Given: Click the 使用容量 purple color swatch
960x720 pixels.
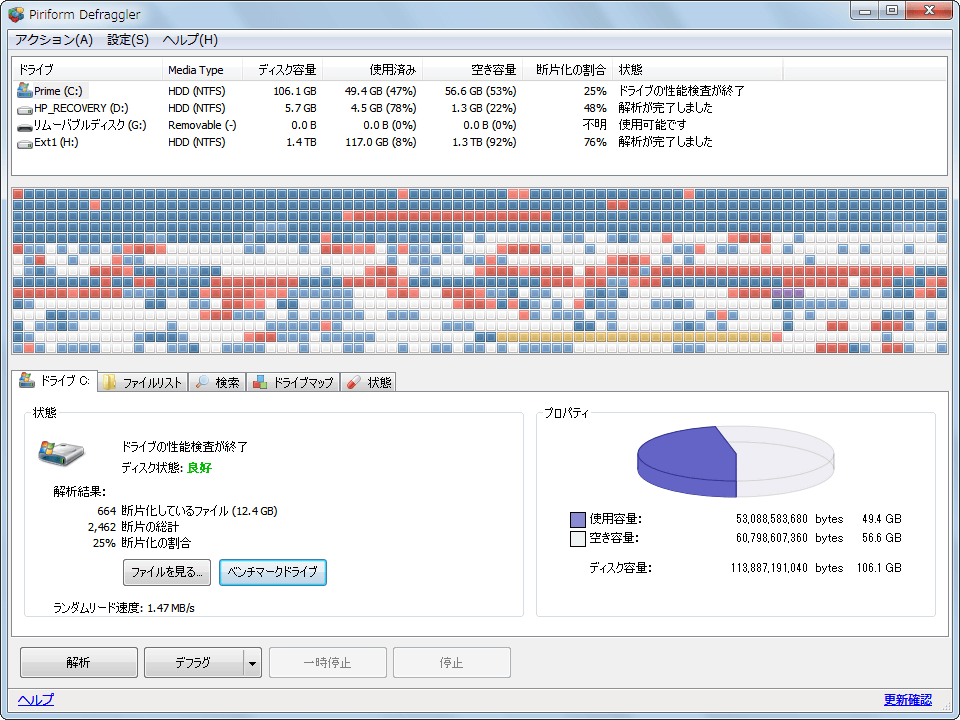Looking at the screenshot, I should coord(578,520).
